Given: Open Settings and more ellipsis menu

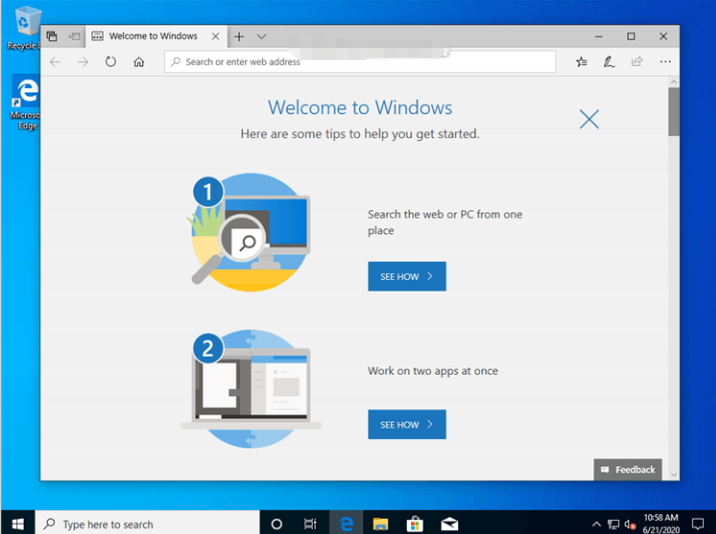Looking at the screenshot, I should (x=665, y=62).
